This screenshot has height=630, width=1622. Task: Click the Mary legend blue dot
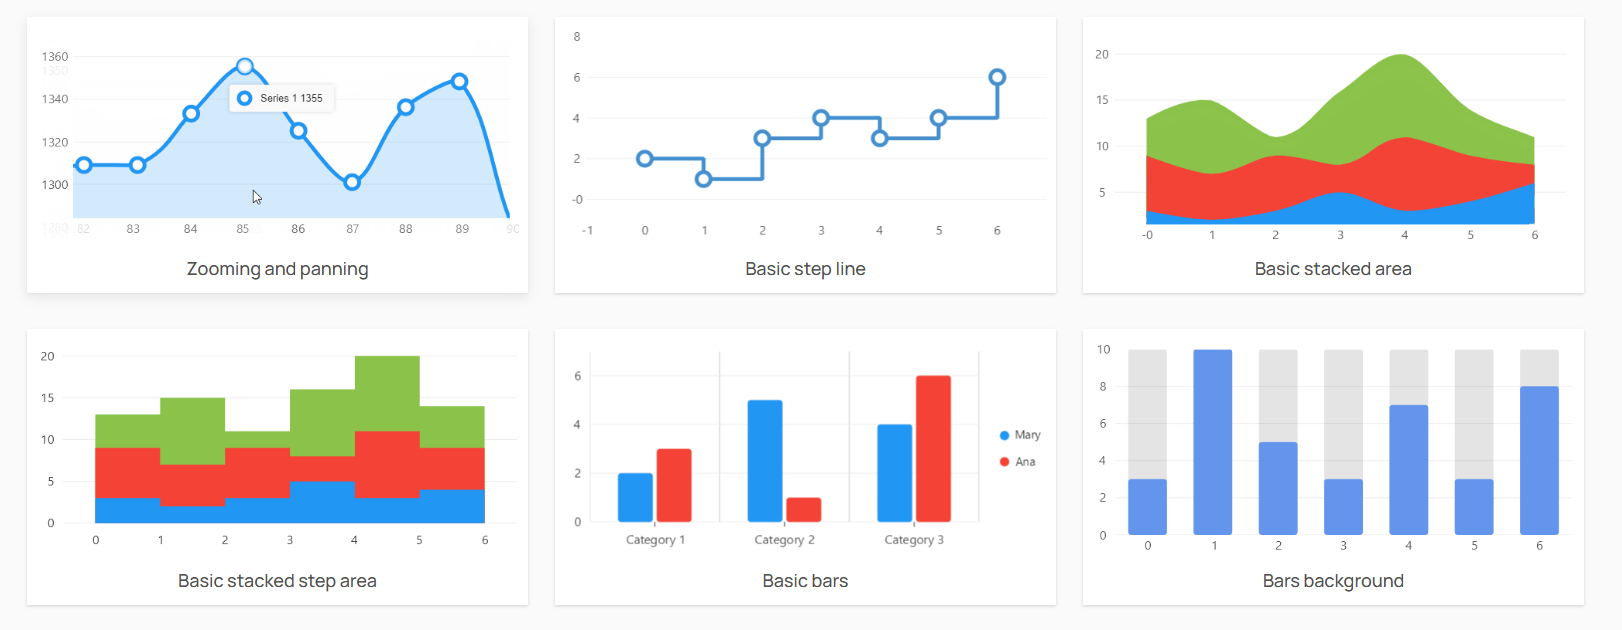coord(1004,435)
